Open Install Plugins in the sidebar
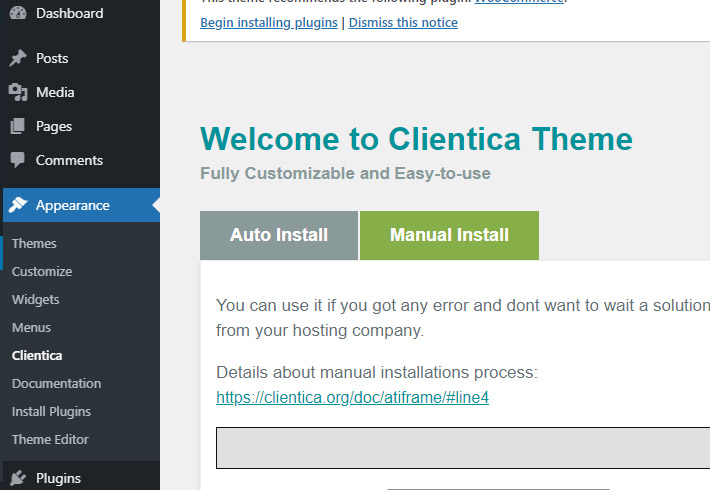Image resolution: width=710 pixels, height=490 pixels. point(51,412)
